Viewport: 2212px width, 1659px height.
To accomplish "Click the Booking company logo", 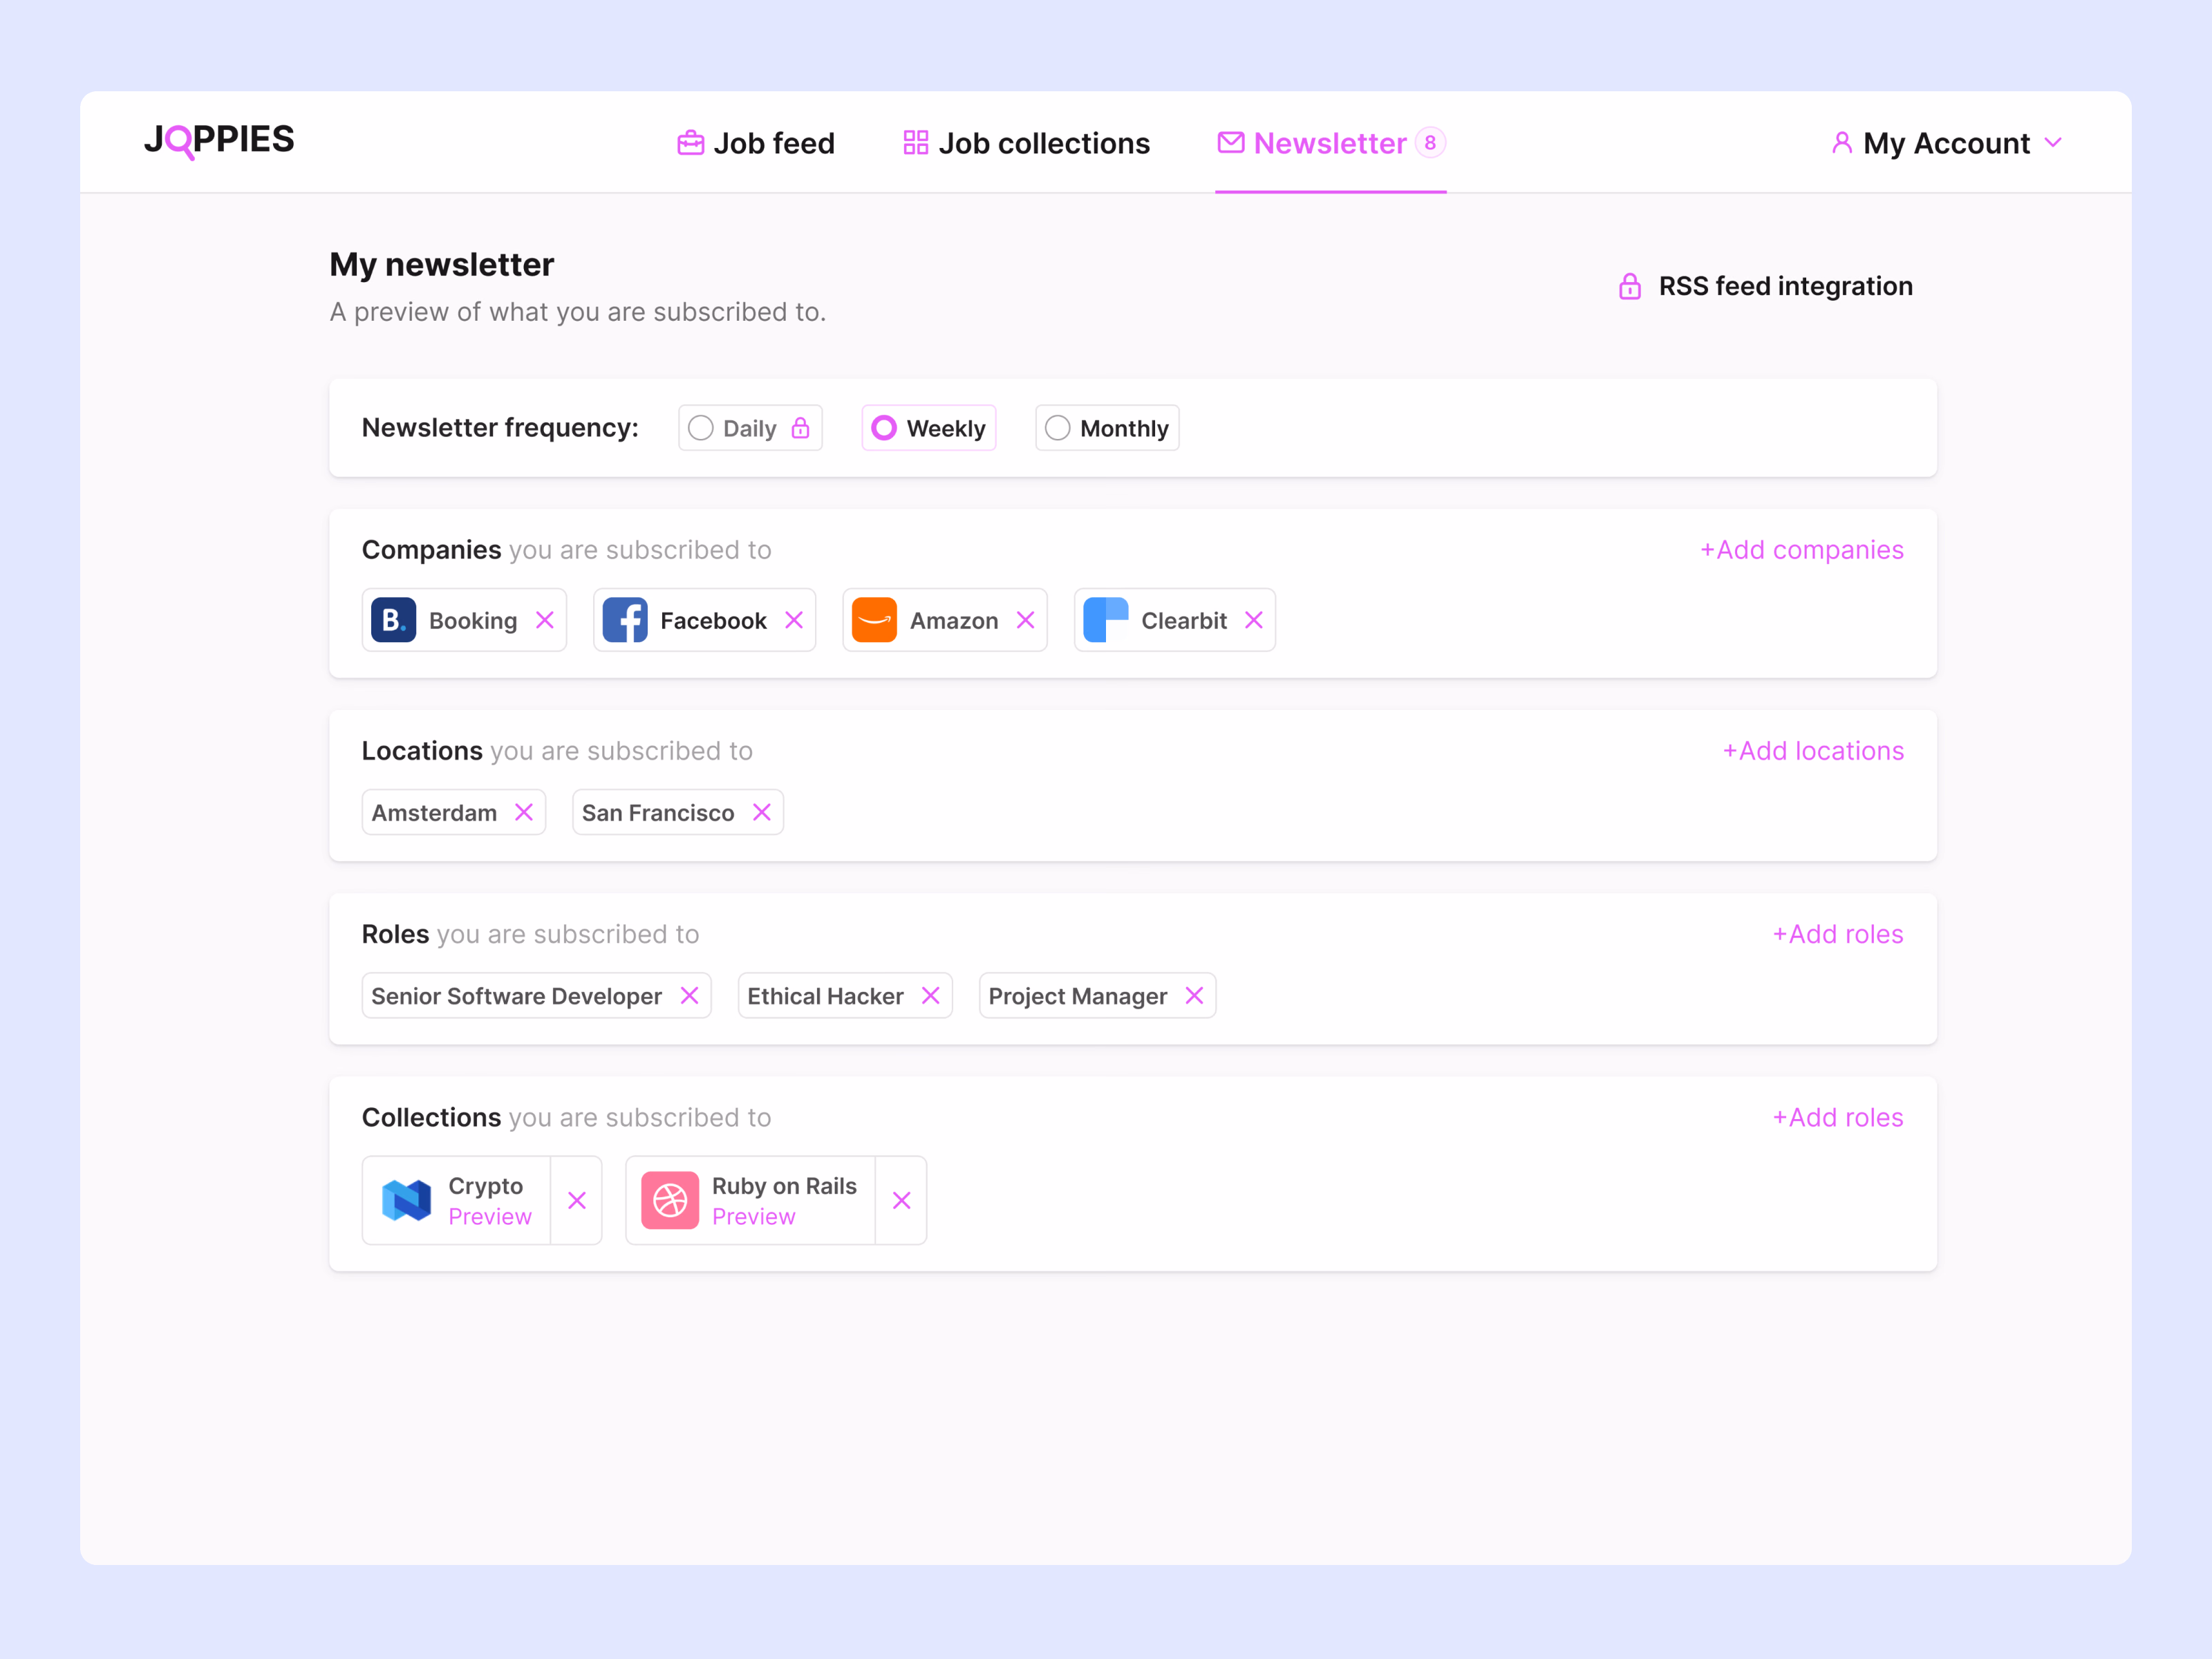I will click(x=393, y=620).
